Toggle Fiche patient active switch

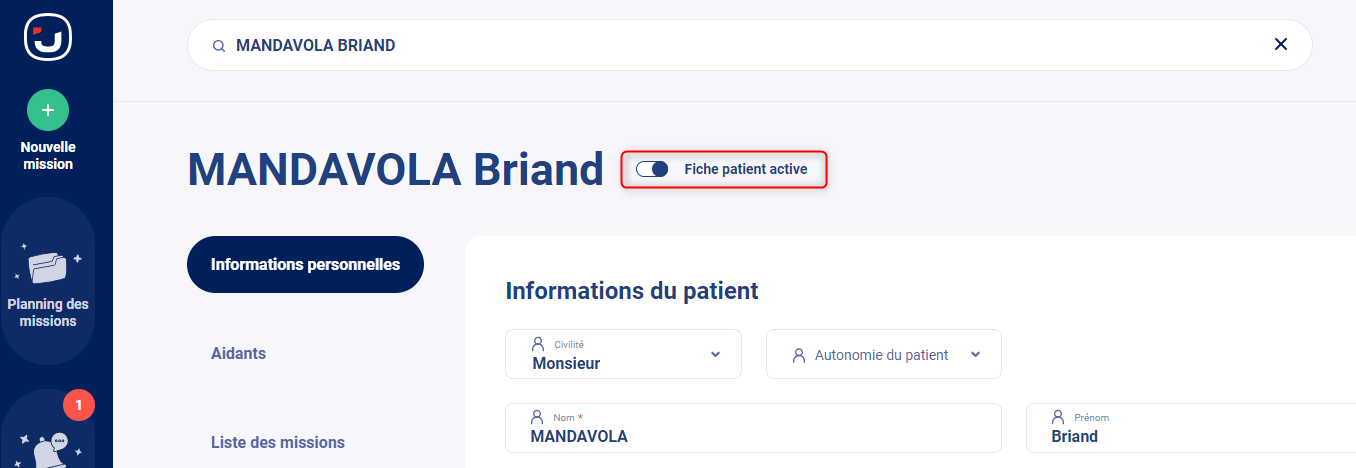point(652,170)
